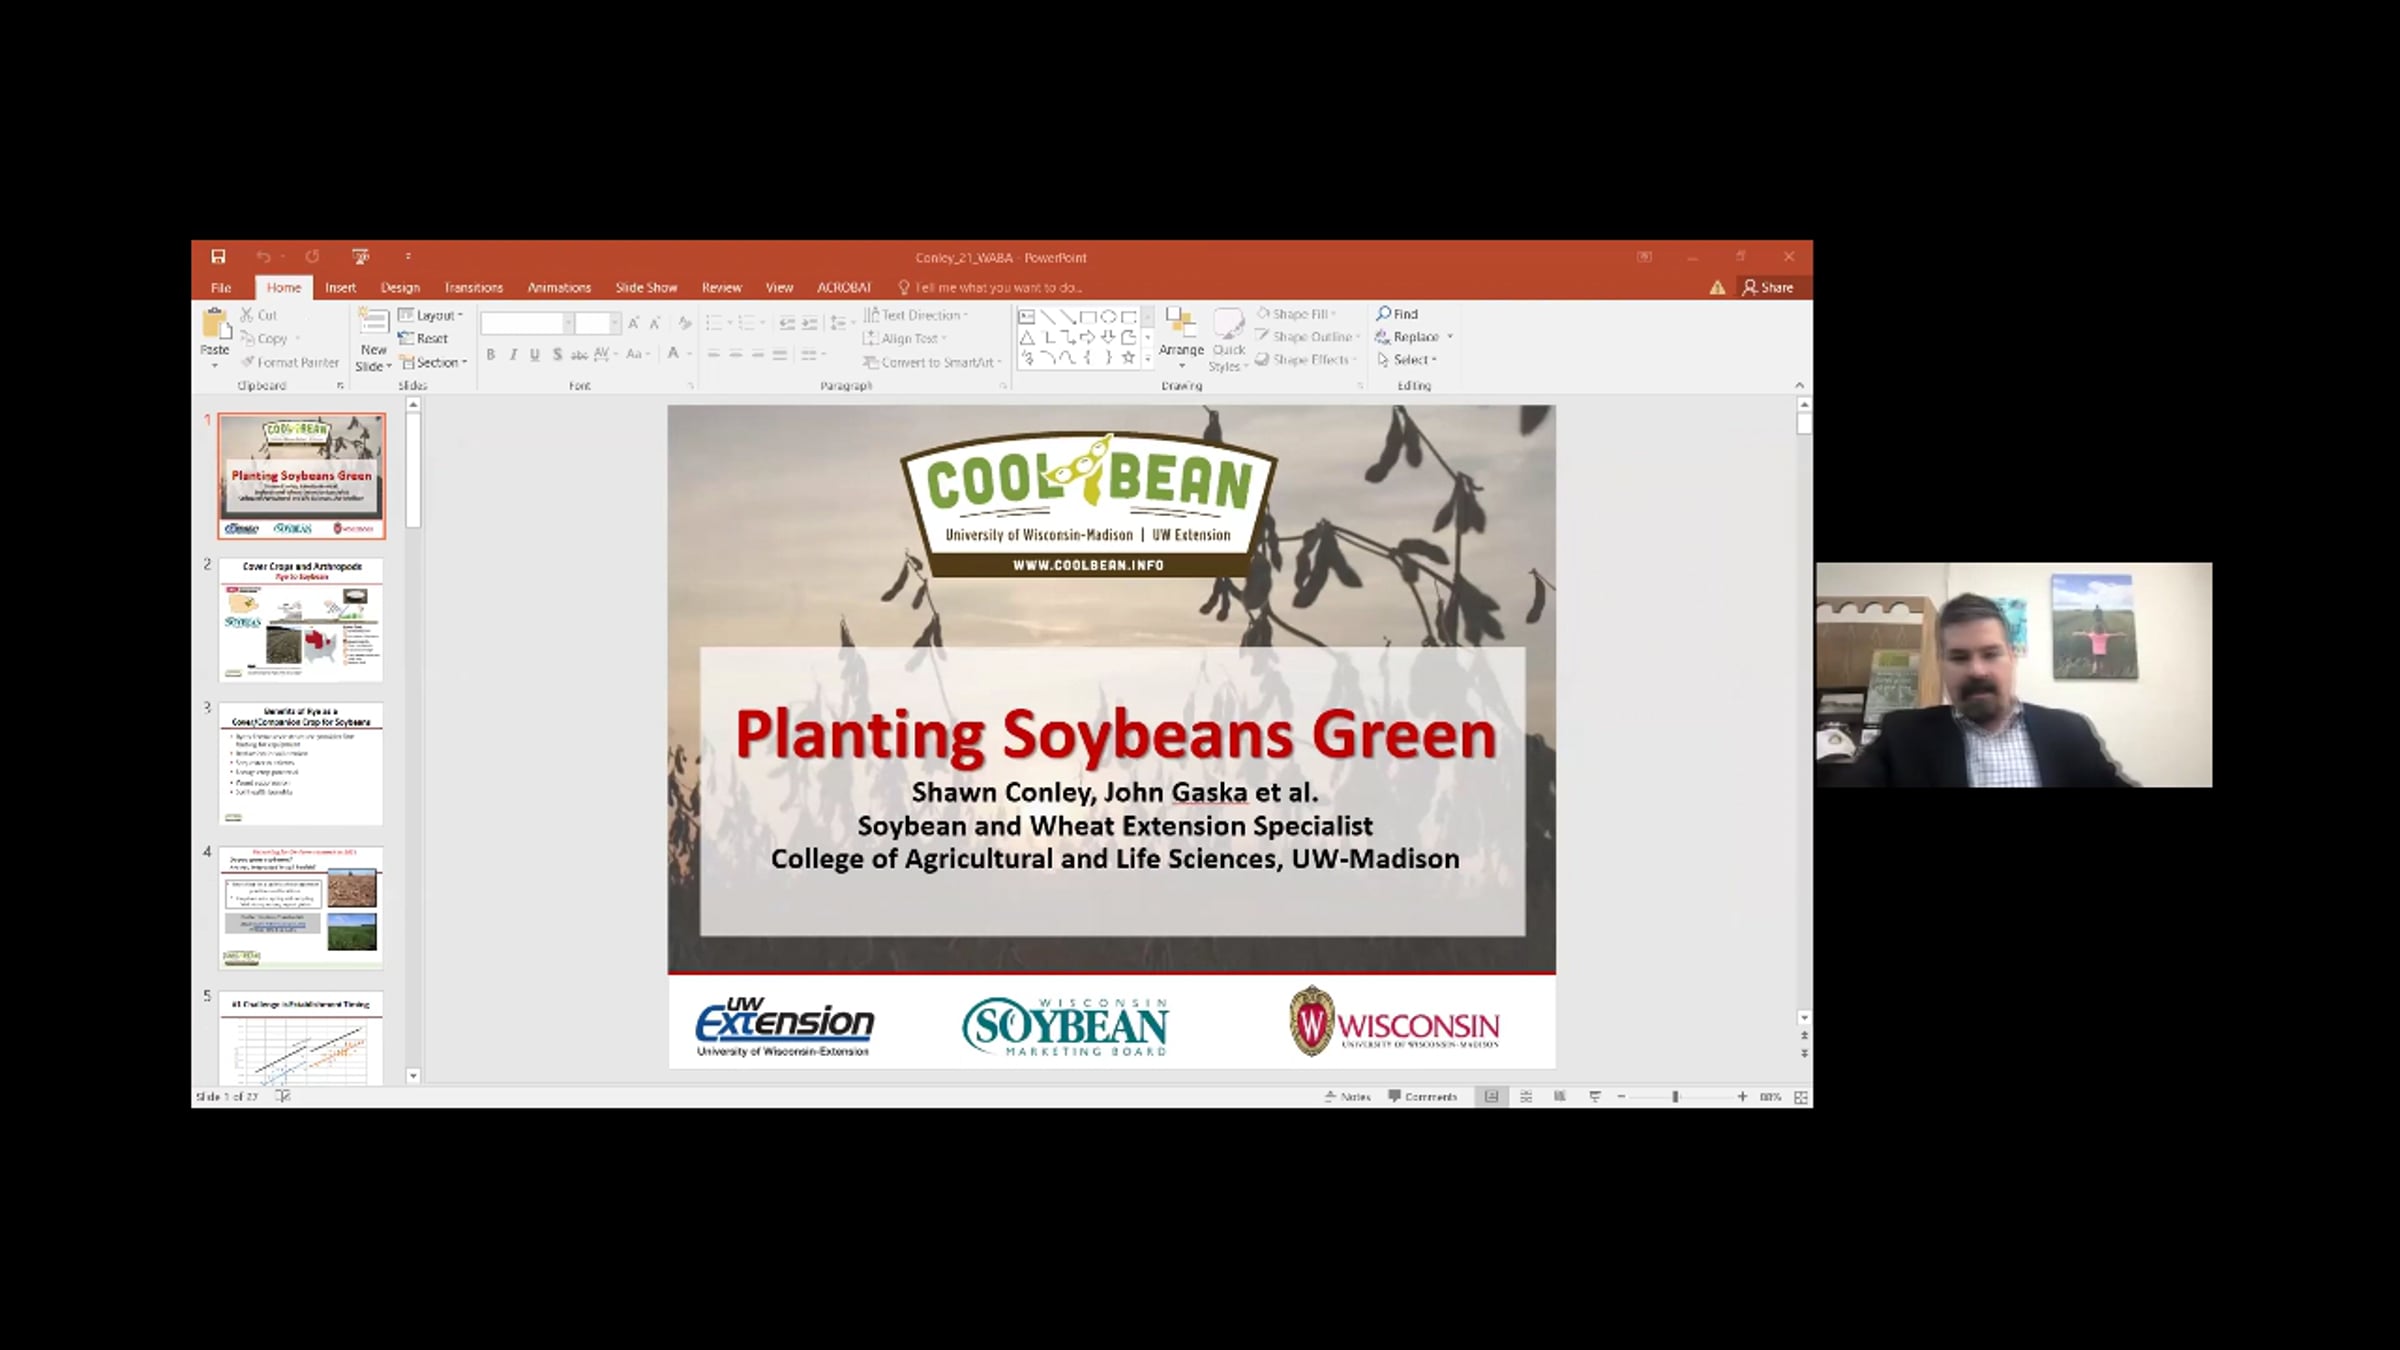Viewport: 2400px width, 1350px height.
Task: Select slide 4 thumbnail
Action: coord(301,908)
